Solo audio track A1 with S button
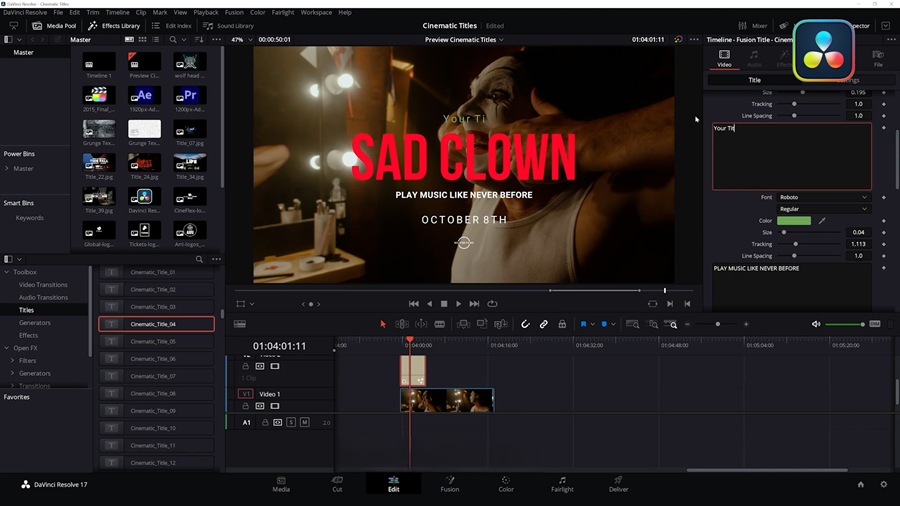Image resolution: width=900 pixels, height=506 pixels. (291, 423)
